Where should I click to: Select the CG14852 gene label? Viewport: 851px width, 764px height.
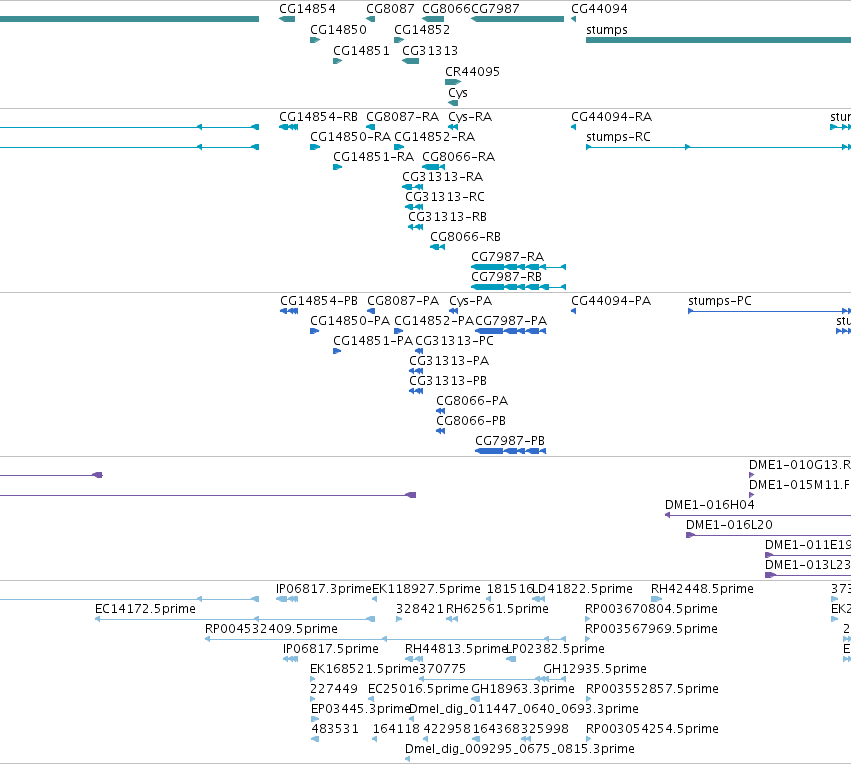pos(422,30)
